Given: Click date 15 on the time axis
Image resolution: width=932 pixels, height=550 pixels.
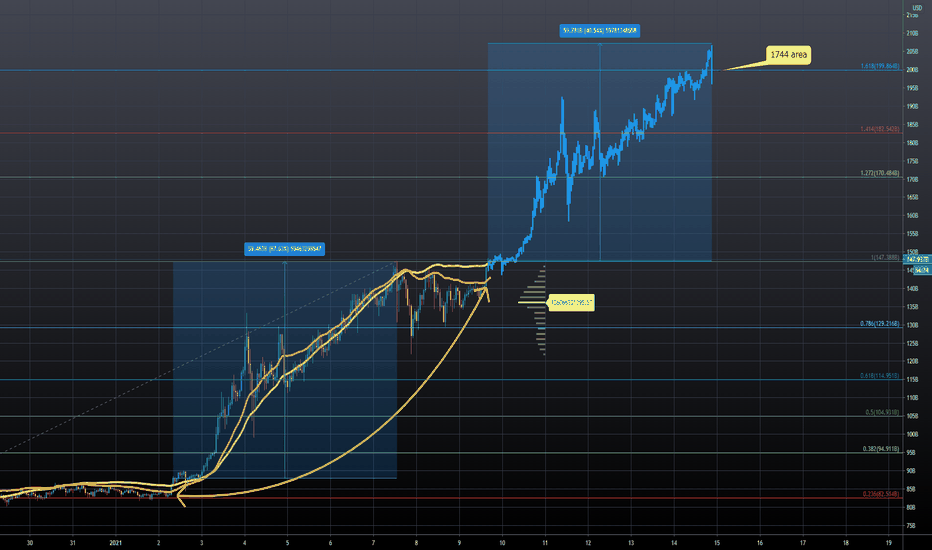Looking at the screenshot, I should pyautogui.click(x=717, y=543).
